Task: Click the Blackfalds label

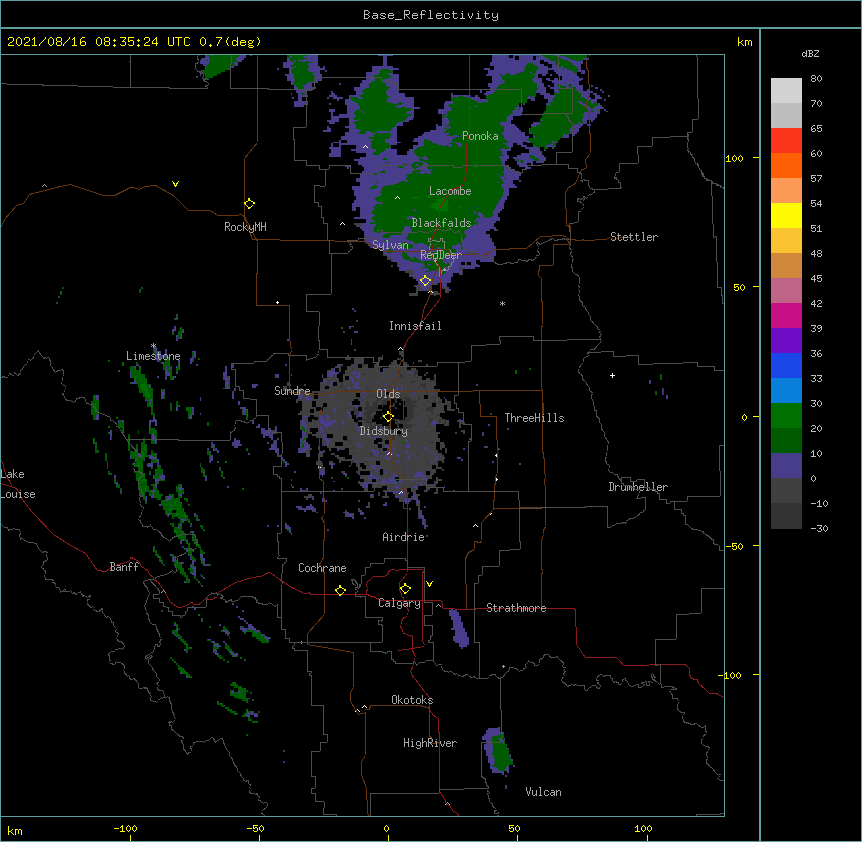Action: tap(441, 223)
